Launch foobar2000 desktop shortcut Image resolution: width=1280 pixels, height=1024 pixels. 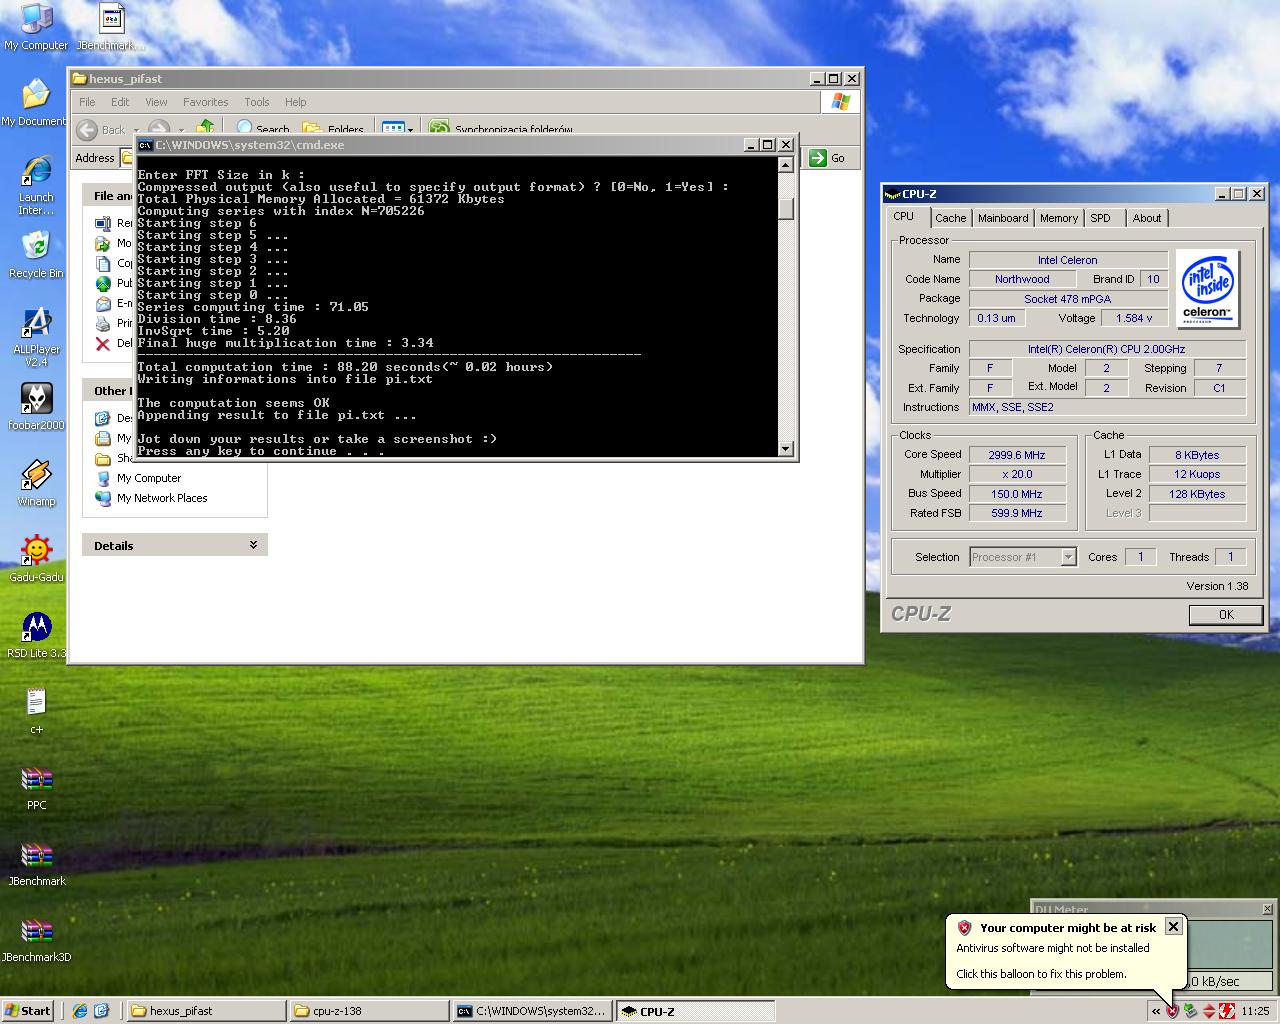pos(36,407)
